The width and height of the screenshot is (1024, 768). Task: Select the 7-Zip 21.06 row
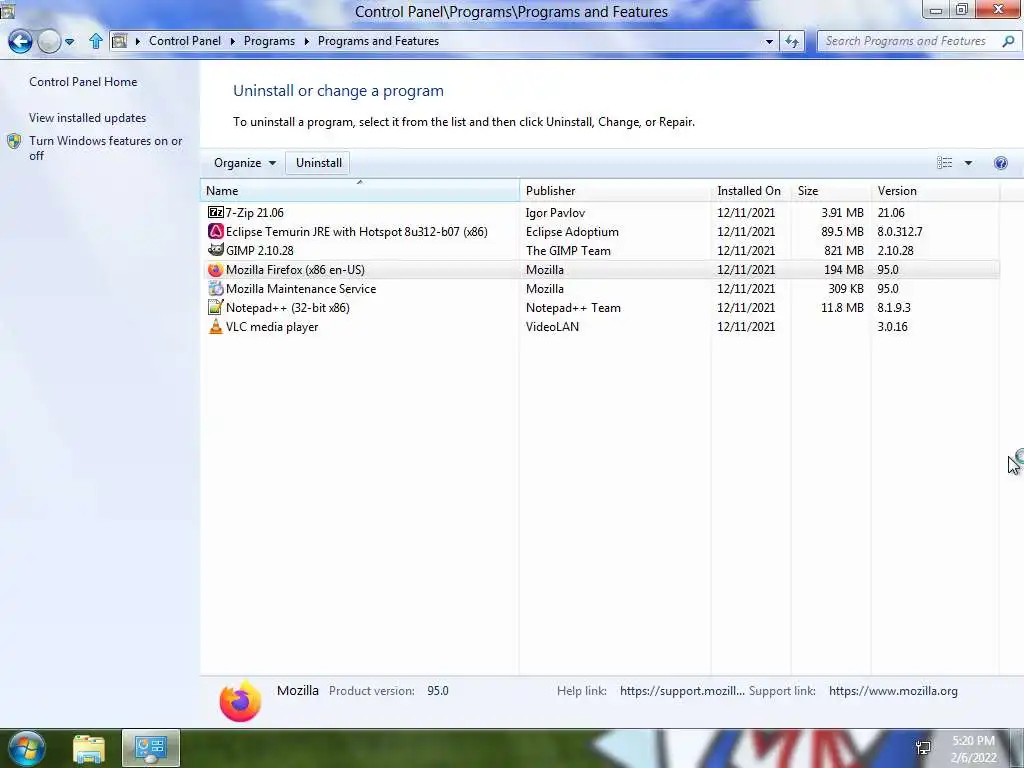click(x=600, y=212)
